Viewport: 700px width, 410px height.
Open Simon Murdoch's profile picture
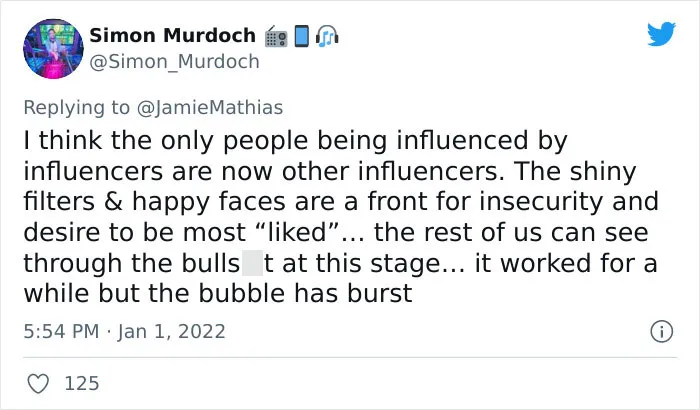click(x=53, y=49)
